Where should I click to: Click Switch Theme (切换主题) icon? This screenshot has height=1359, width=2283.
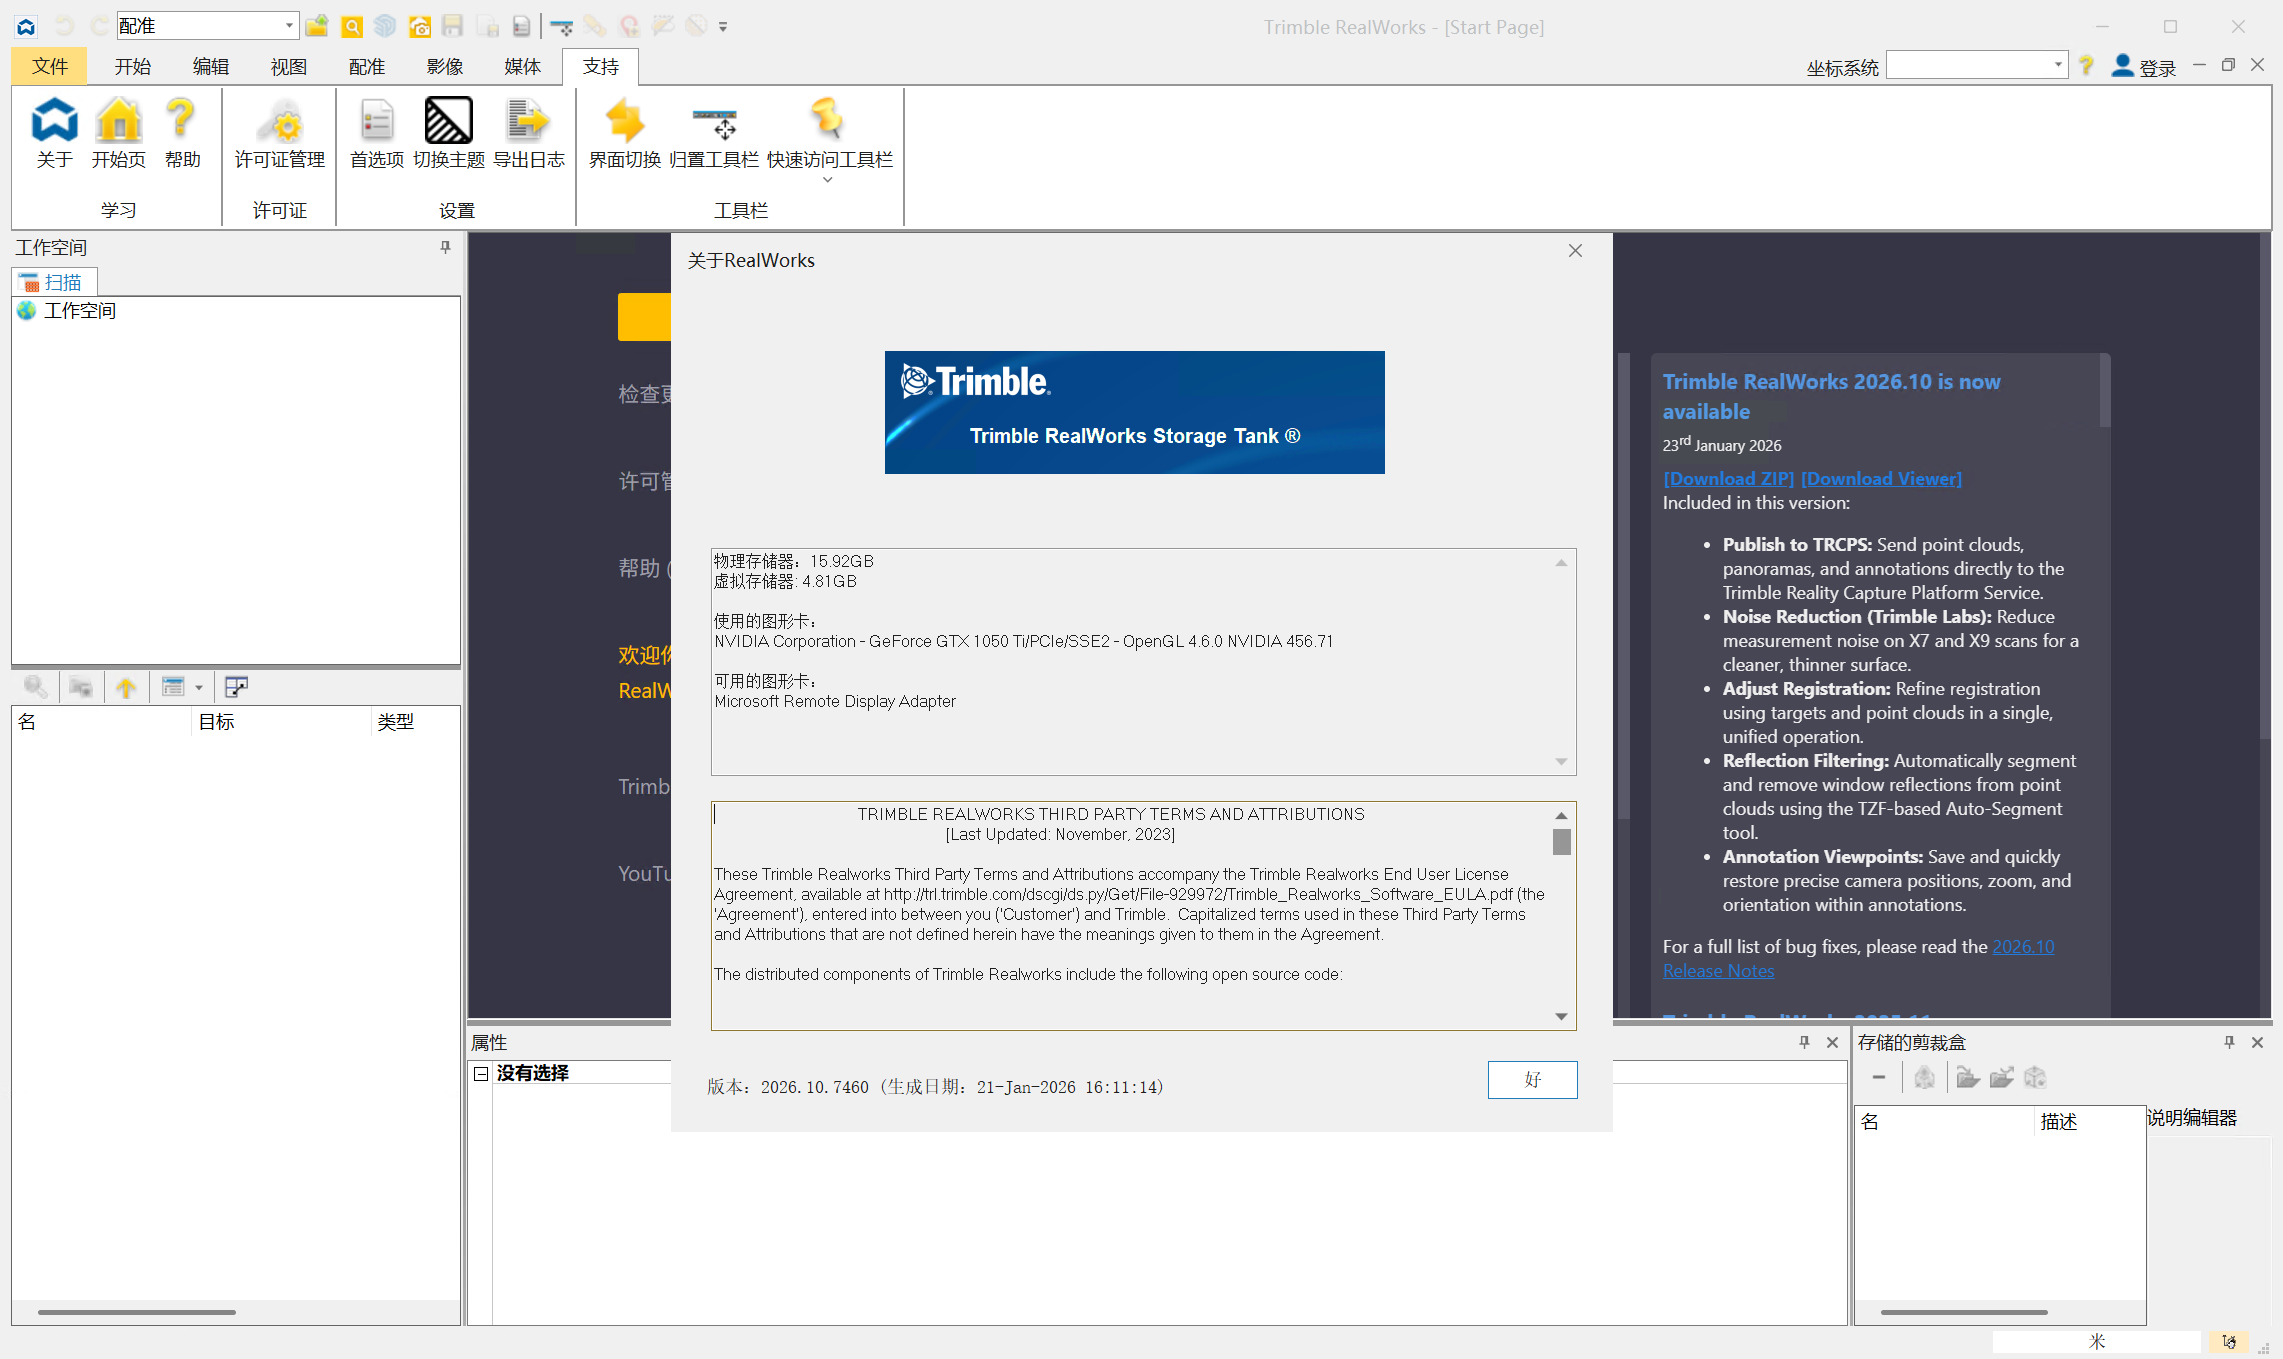pos(449,133)
